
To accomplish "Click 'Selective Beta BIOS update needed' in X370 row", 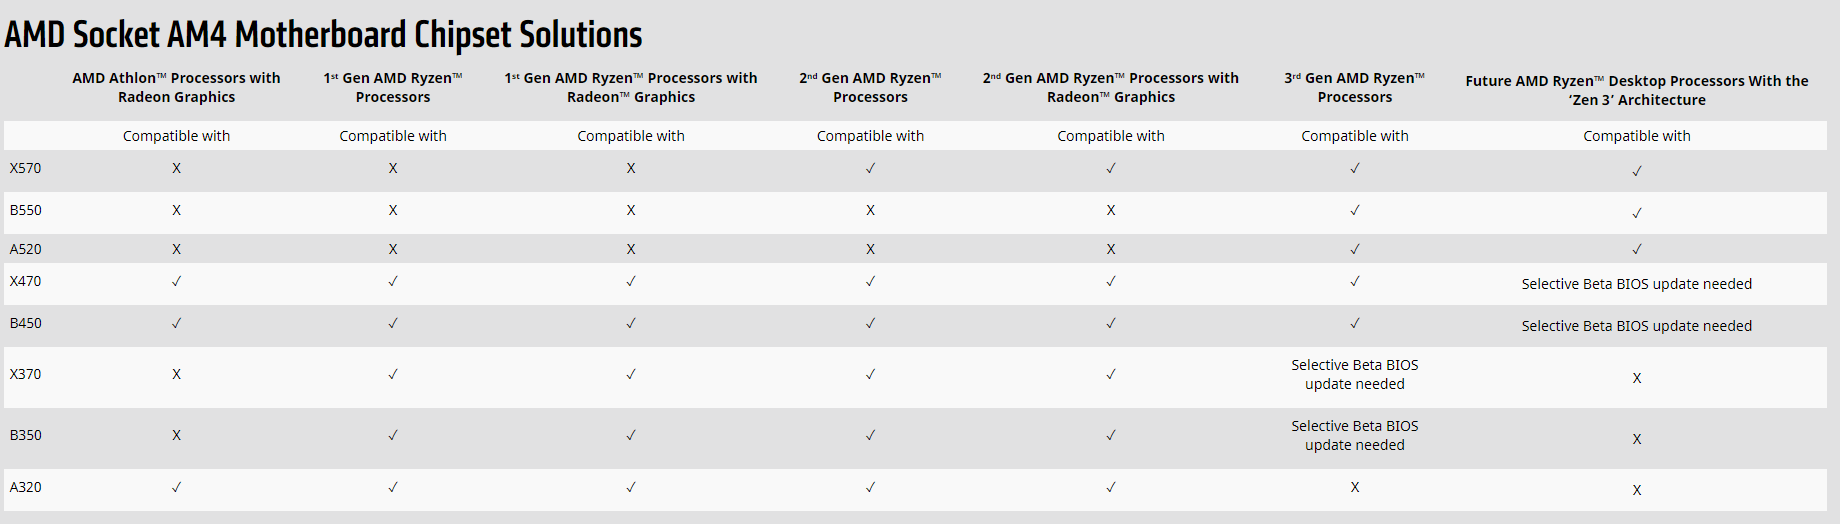I will coord(1355,374).
